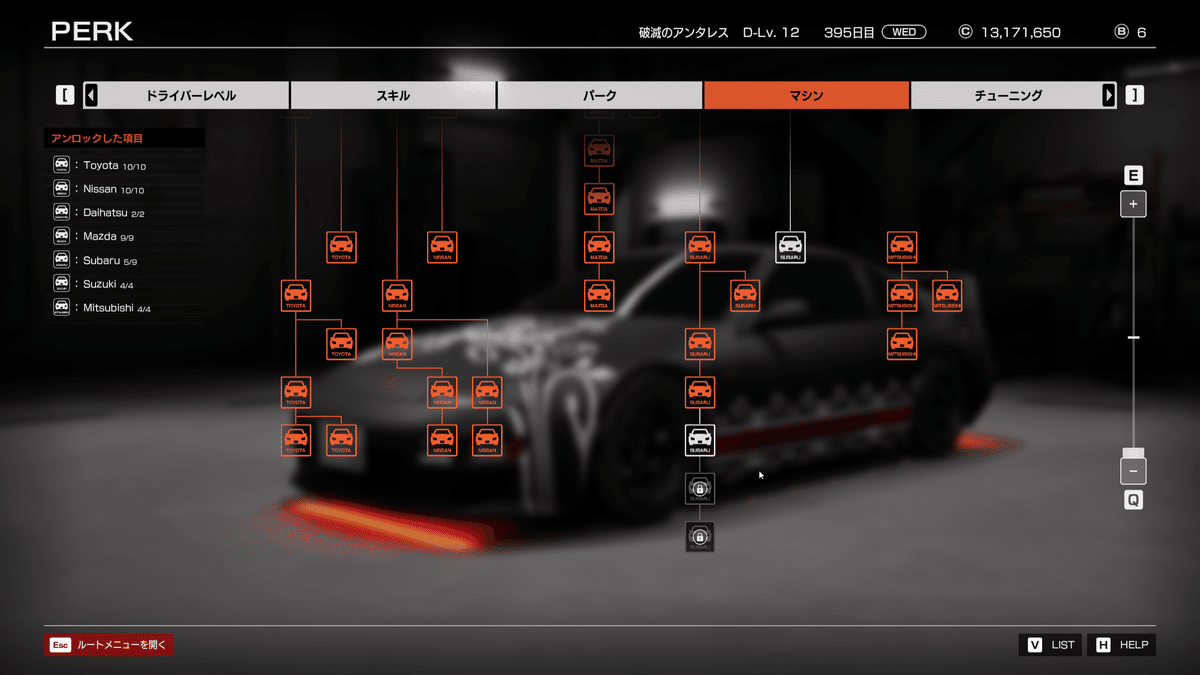Click the 13,171,650 credits amount

pos(1021,32)
